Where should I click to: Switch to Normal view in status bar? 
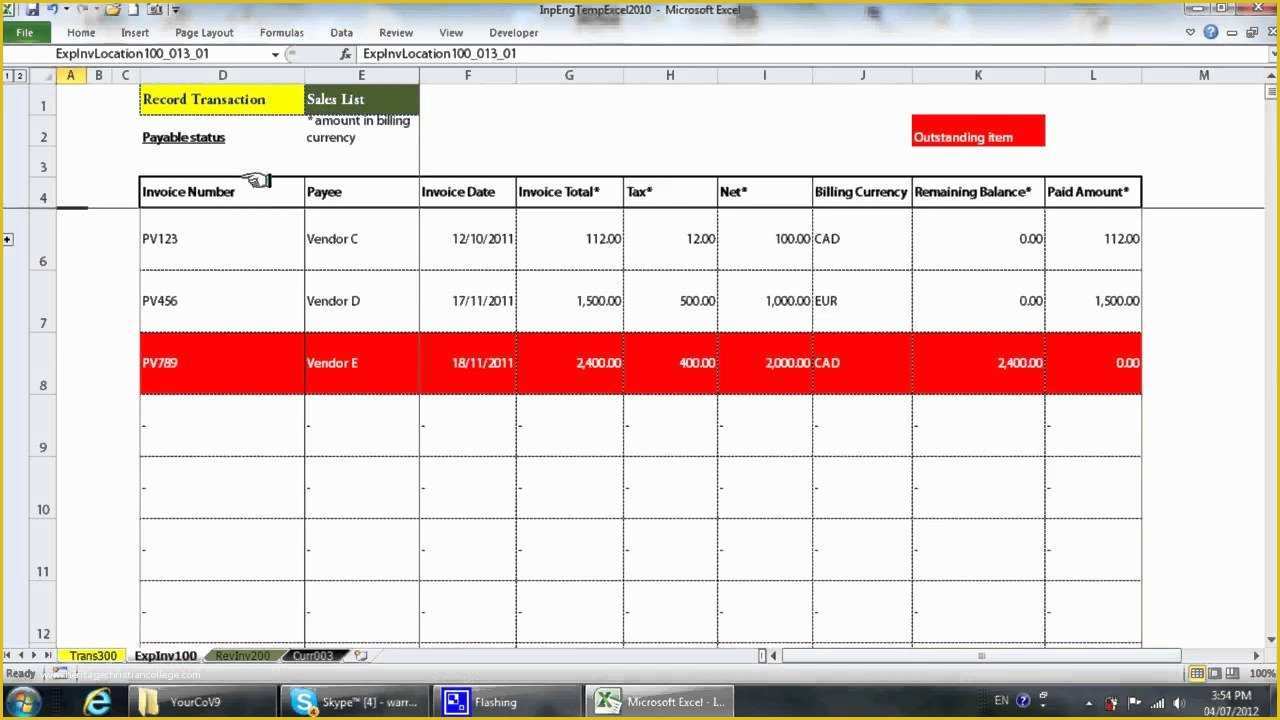click(x=1197, y=674)
